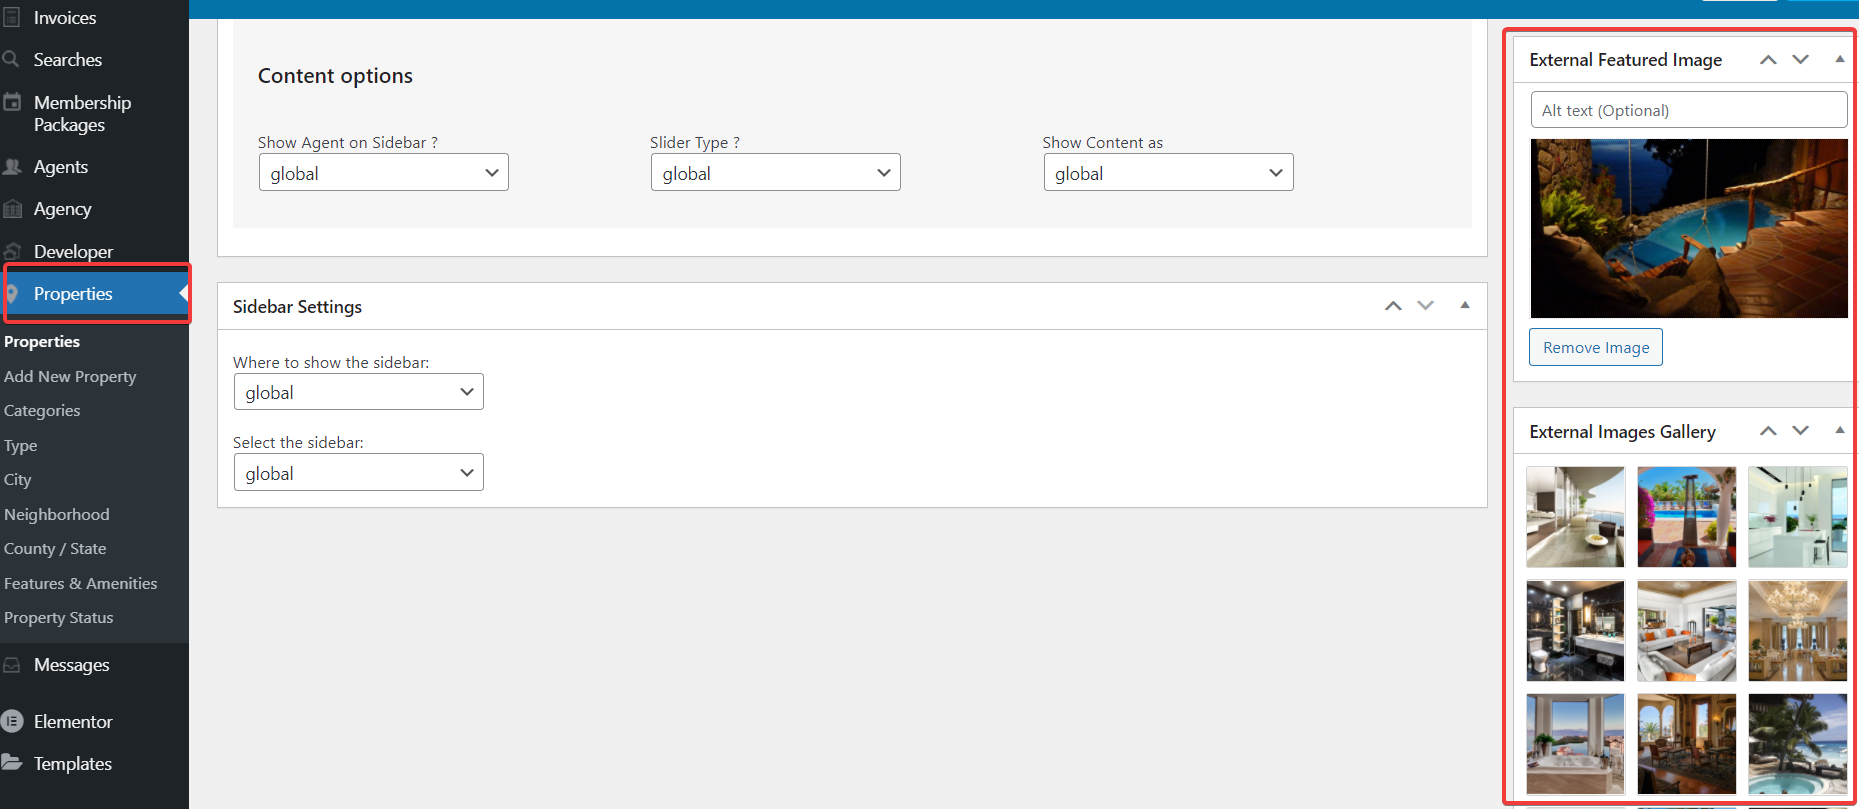Viewport: 1859px width, 809px height.
Task: Move External Featured Image box down
Action: [x=1801, y=60]
